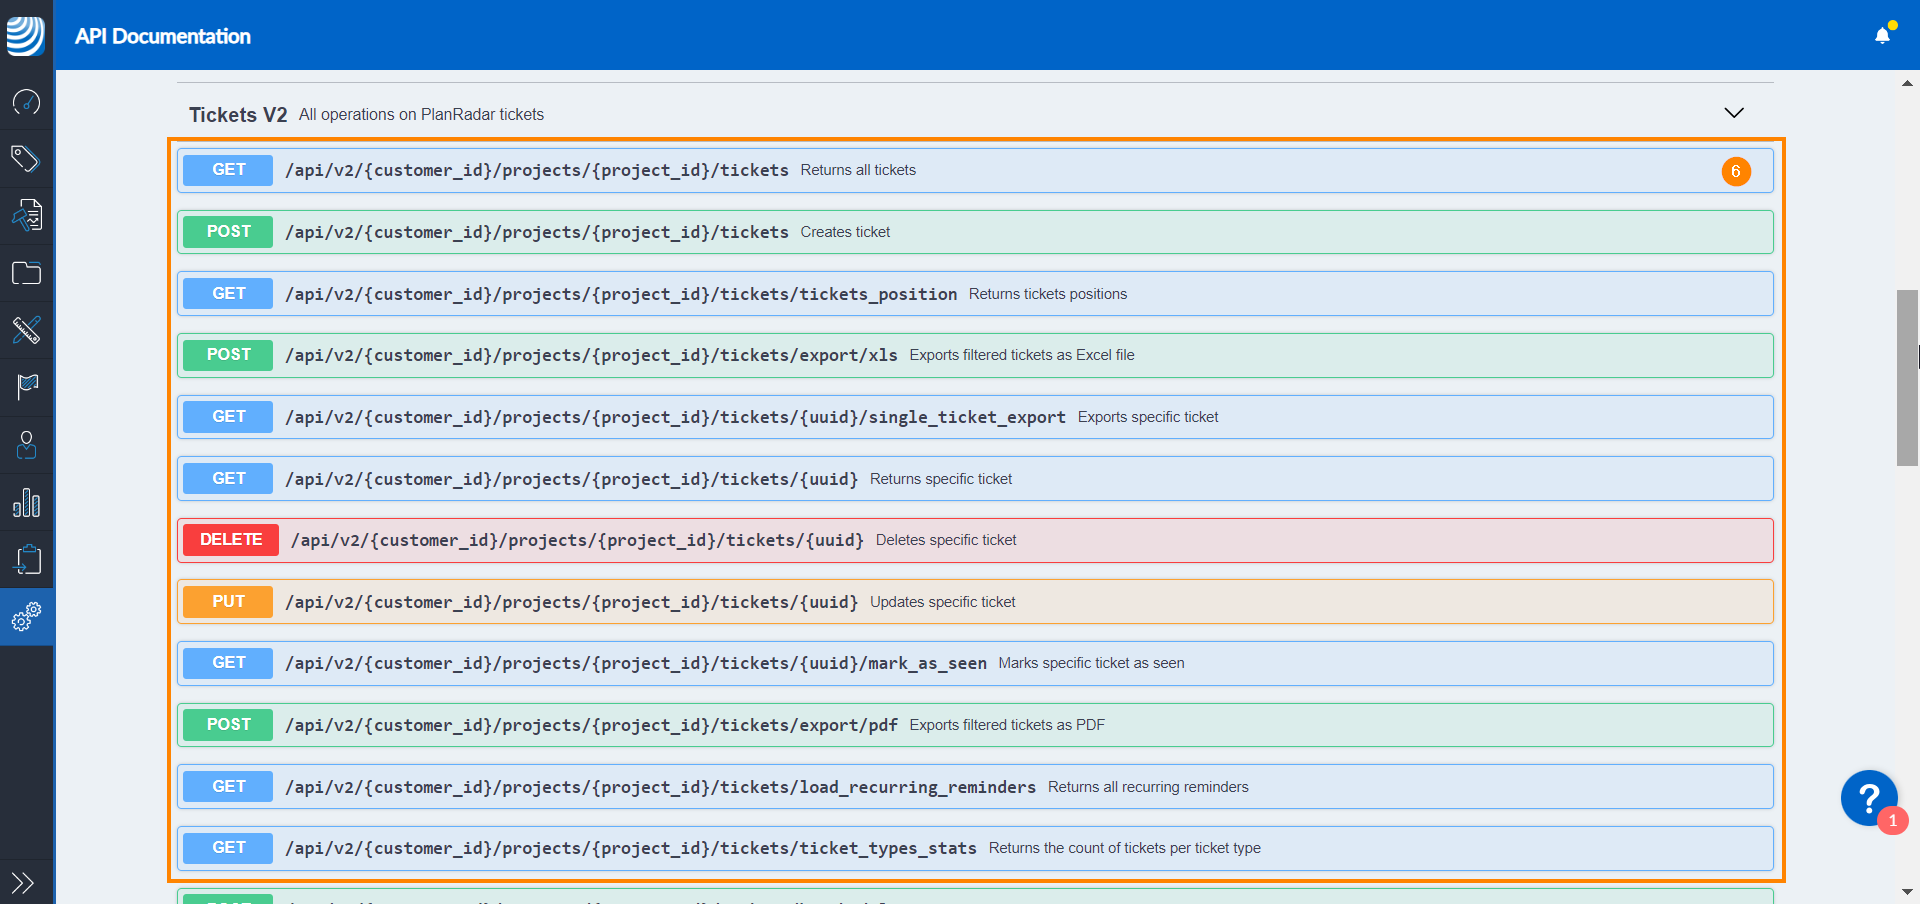Click the flag icon in sidebar

point(26,387)
